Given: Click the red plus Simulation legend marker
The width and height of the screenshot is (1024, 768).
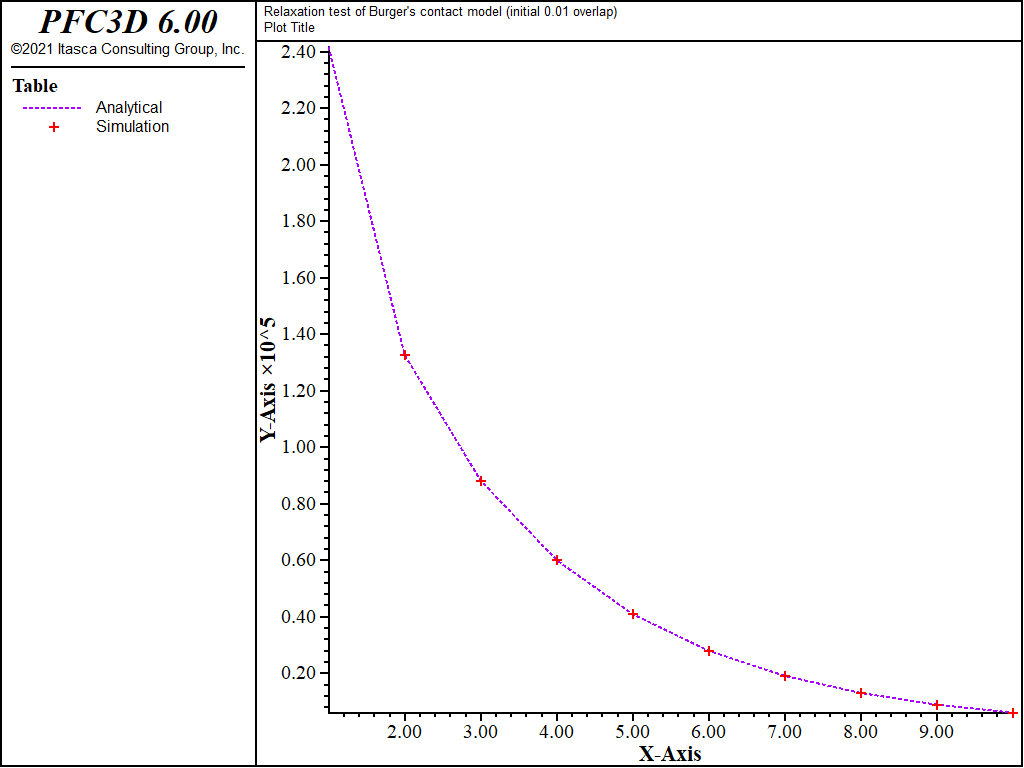Looking at the screenshot, I should coord(54,127).
